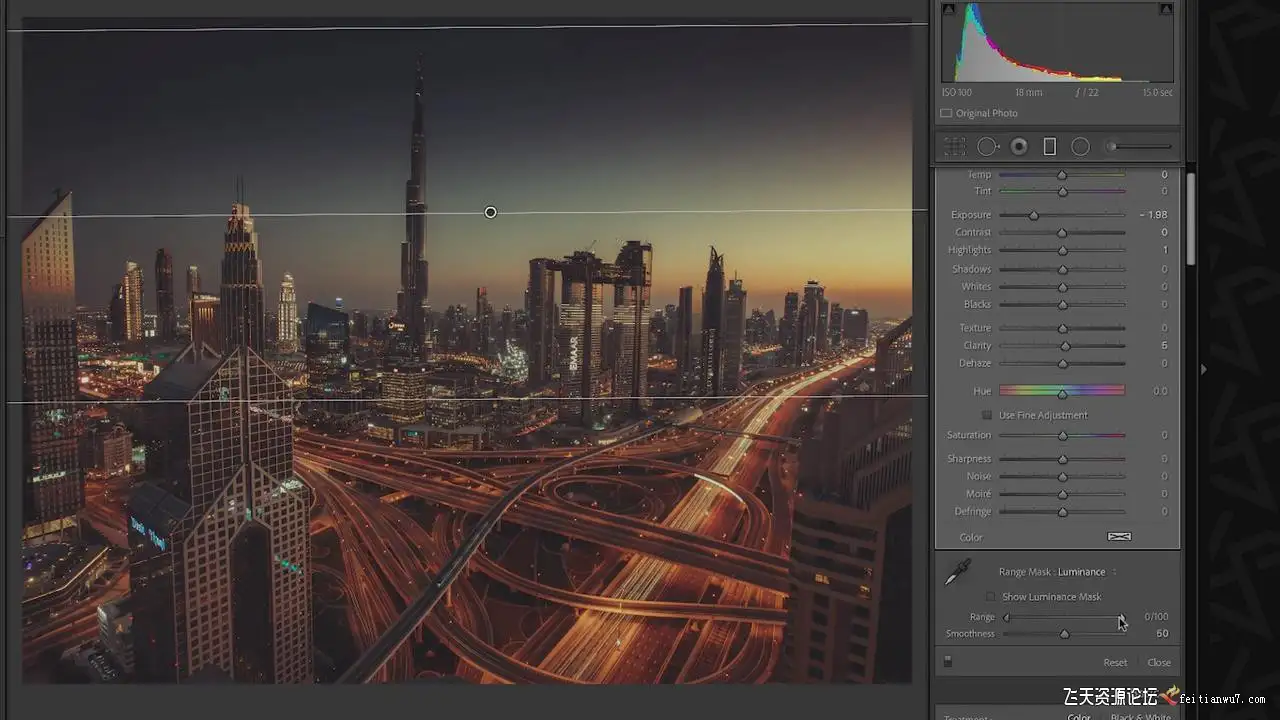Image resolution: width=1280 pixels, height=720 pixels.
Task: Click the Clarity value 5
Action: click(x=1164, y=346)
